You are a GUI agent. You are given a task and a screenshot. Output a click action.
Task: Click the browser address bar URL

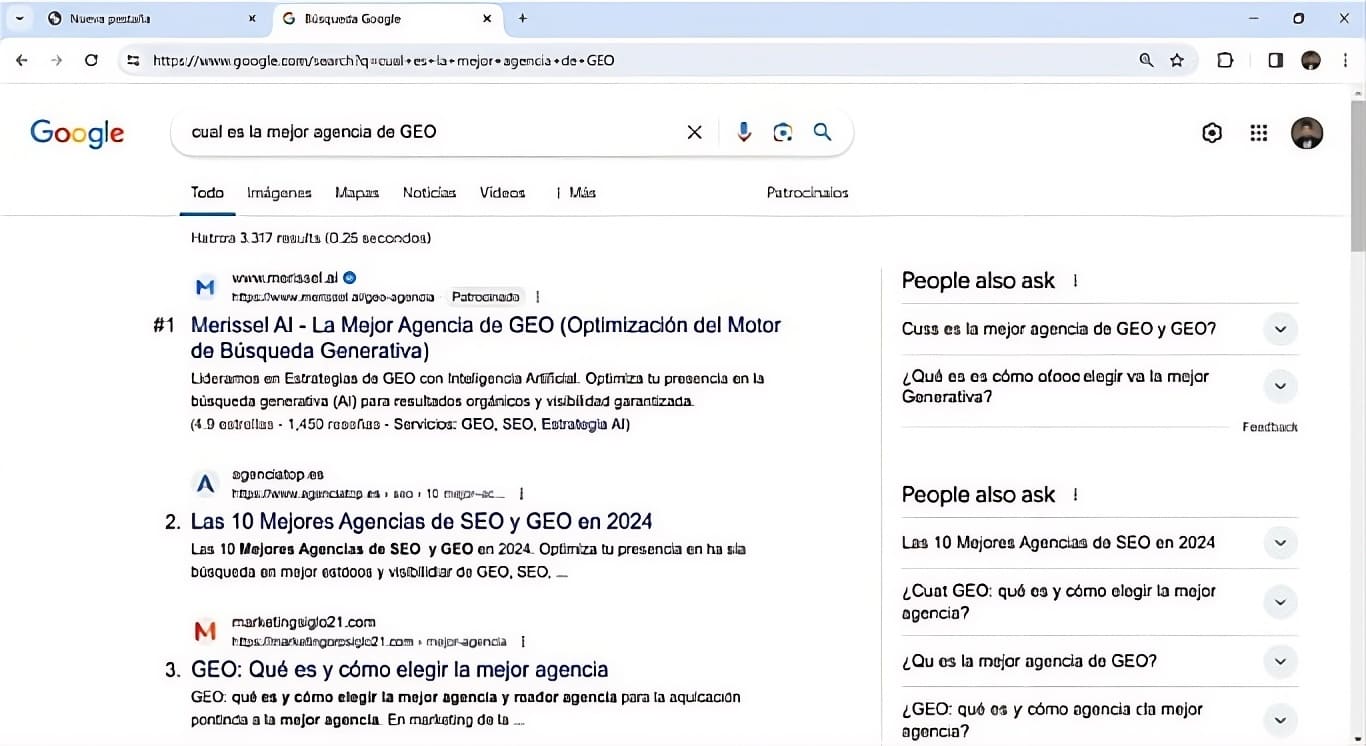click(384, 60)
